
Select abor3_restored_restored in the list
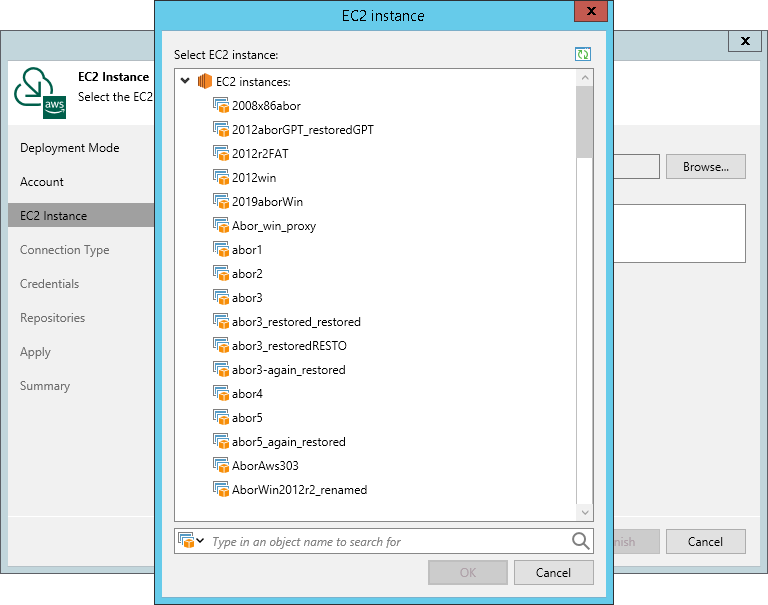pos(296,322)
